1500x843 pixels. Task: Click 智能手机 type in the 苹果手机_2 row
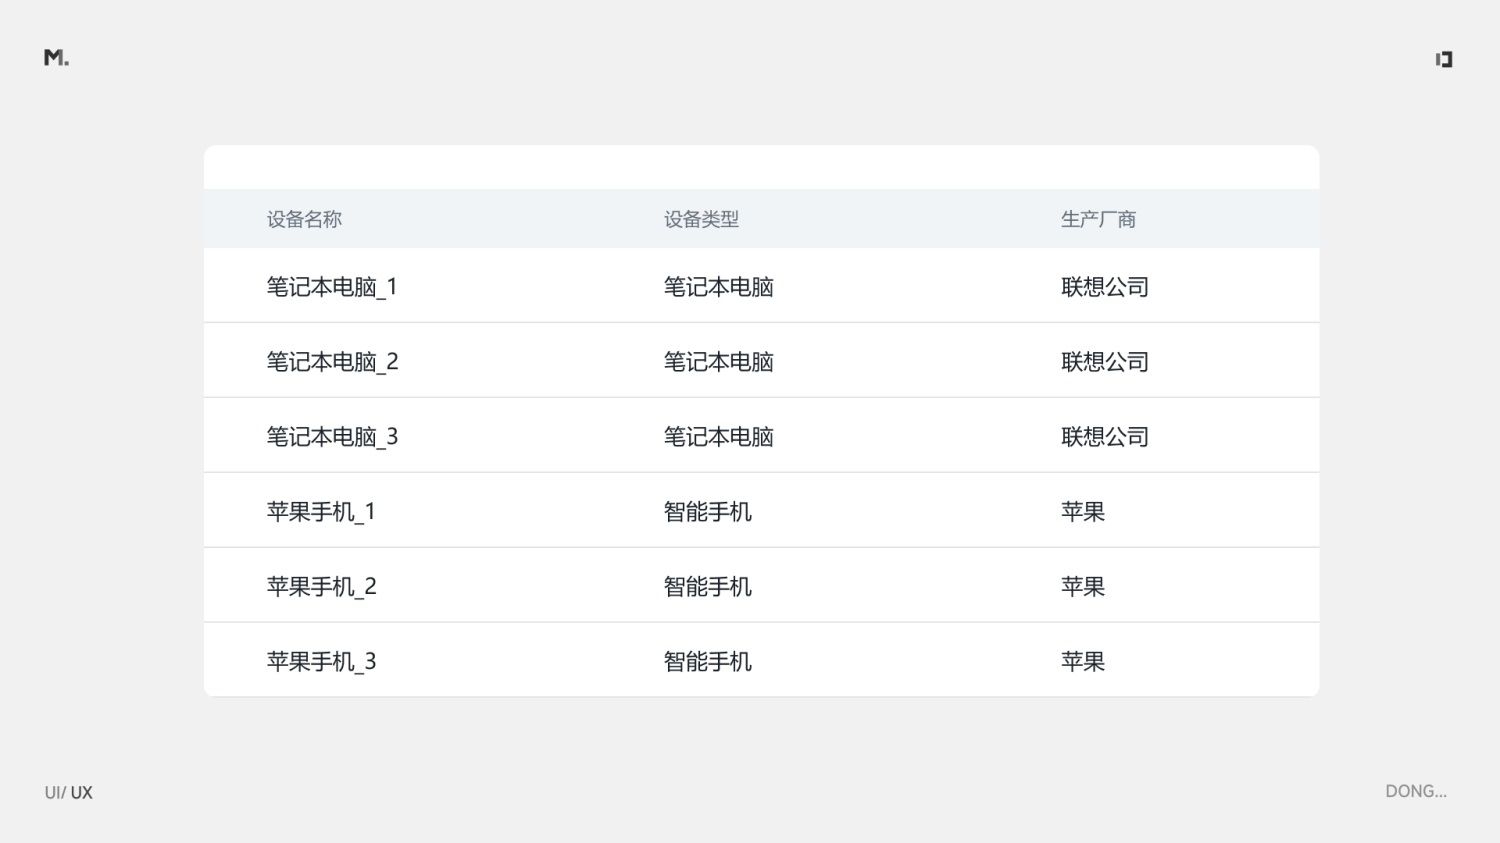[x=707, y=587]
